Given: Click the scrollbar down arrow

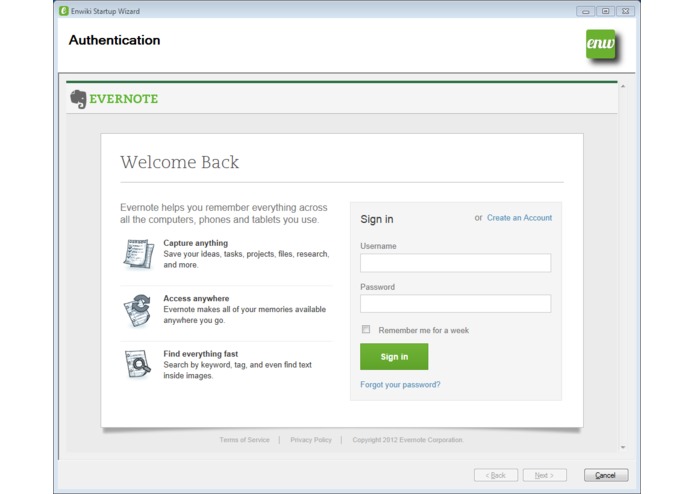Looking at the screenshot, I should (x=623, y=447).
